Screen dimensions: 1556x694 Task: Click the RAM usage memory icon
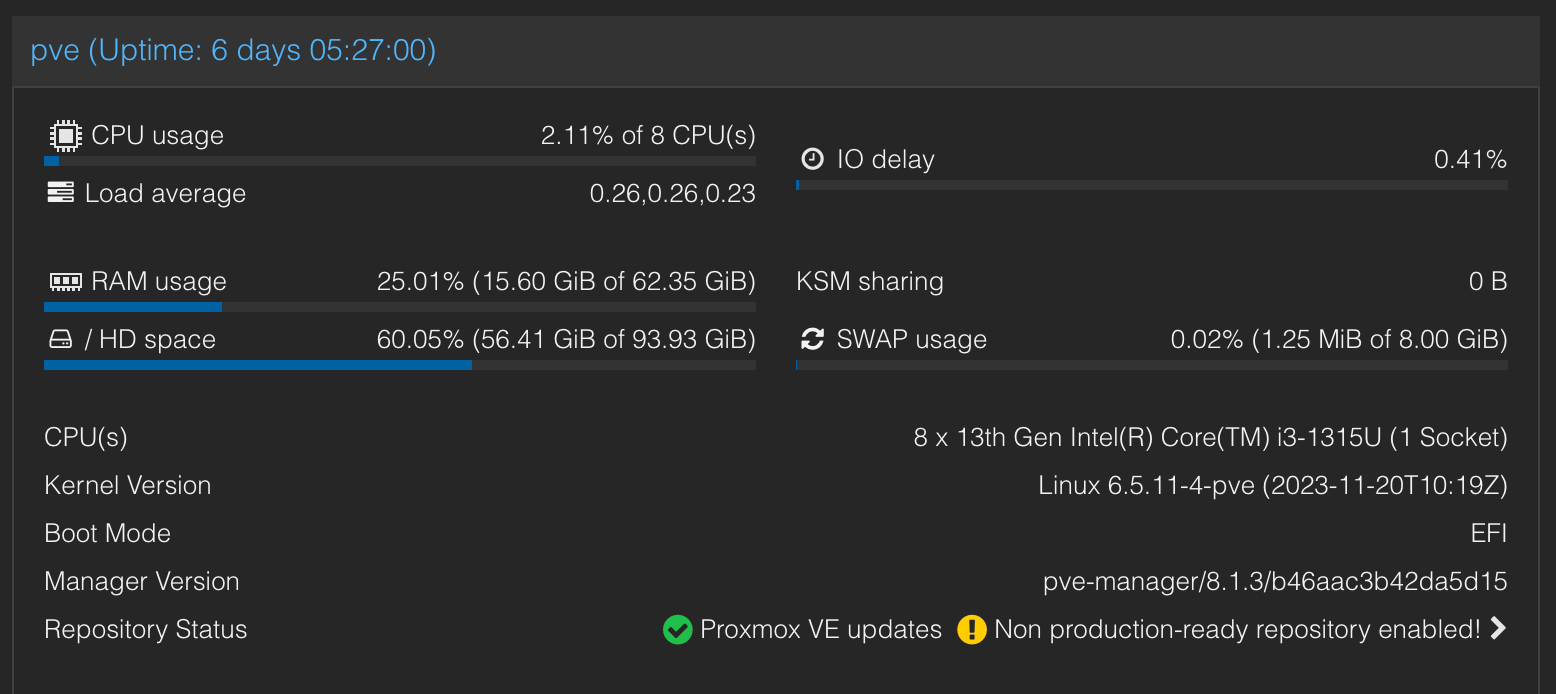(x=65, y=281)
